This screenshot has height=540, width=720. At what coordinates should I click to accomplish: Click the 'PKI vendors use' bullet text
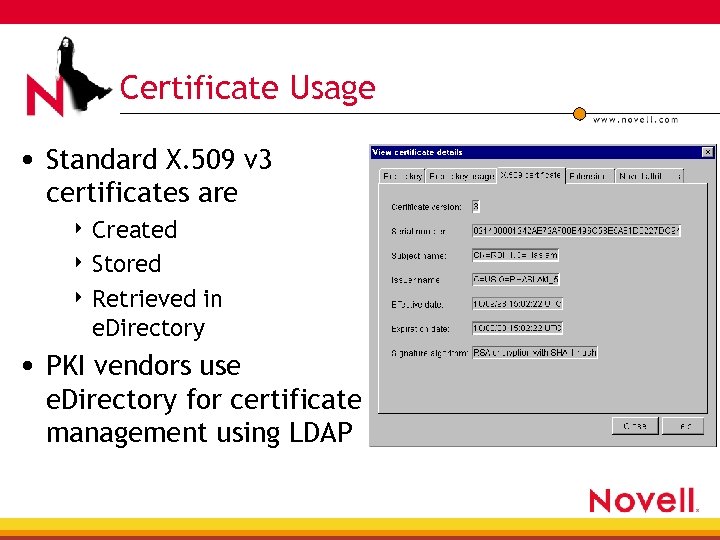[143, 366]
